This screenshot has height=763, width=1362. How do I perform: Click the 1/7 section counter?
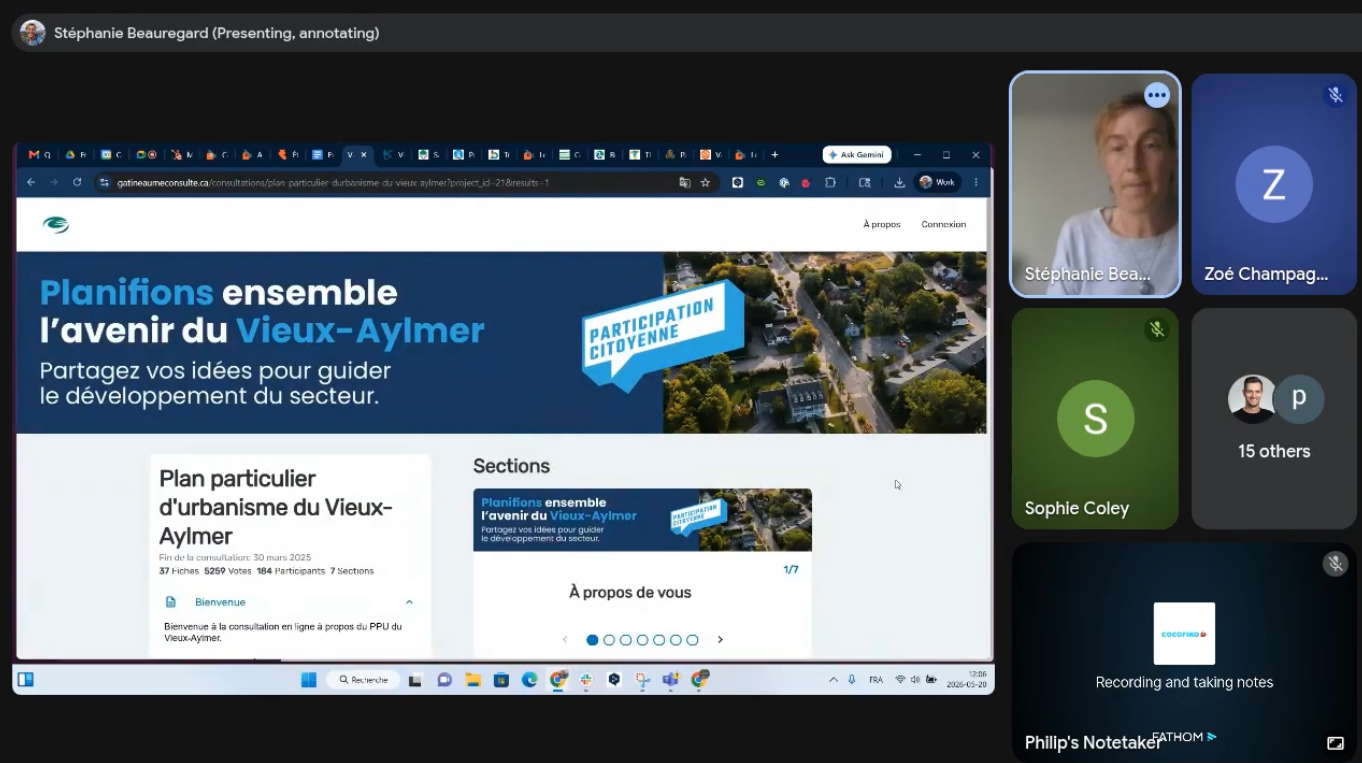pyautogui.click(x=790, y=570)
